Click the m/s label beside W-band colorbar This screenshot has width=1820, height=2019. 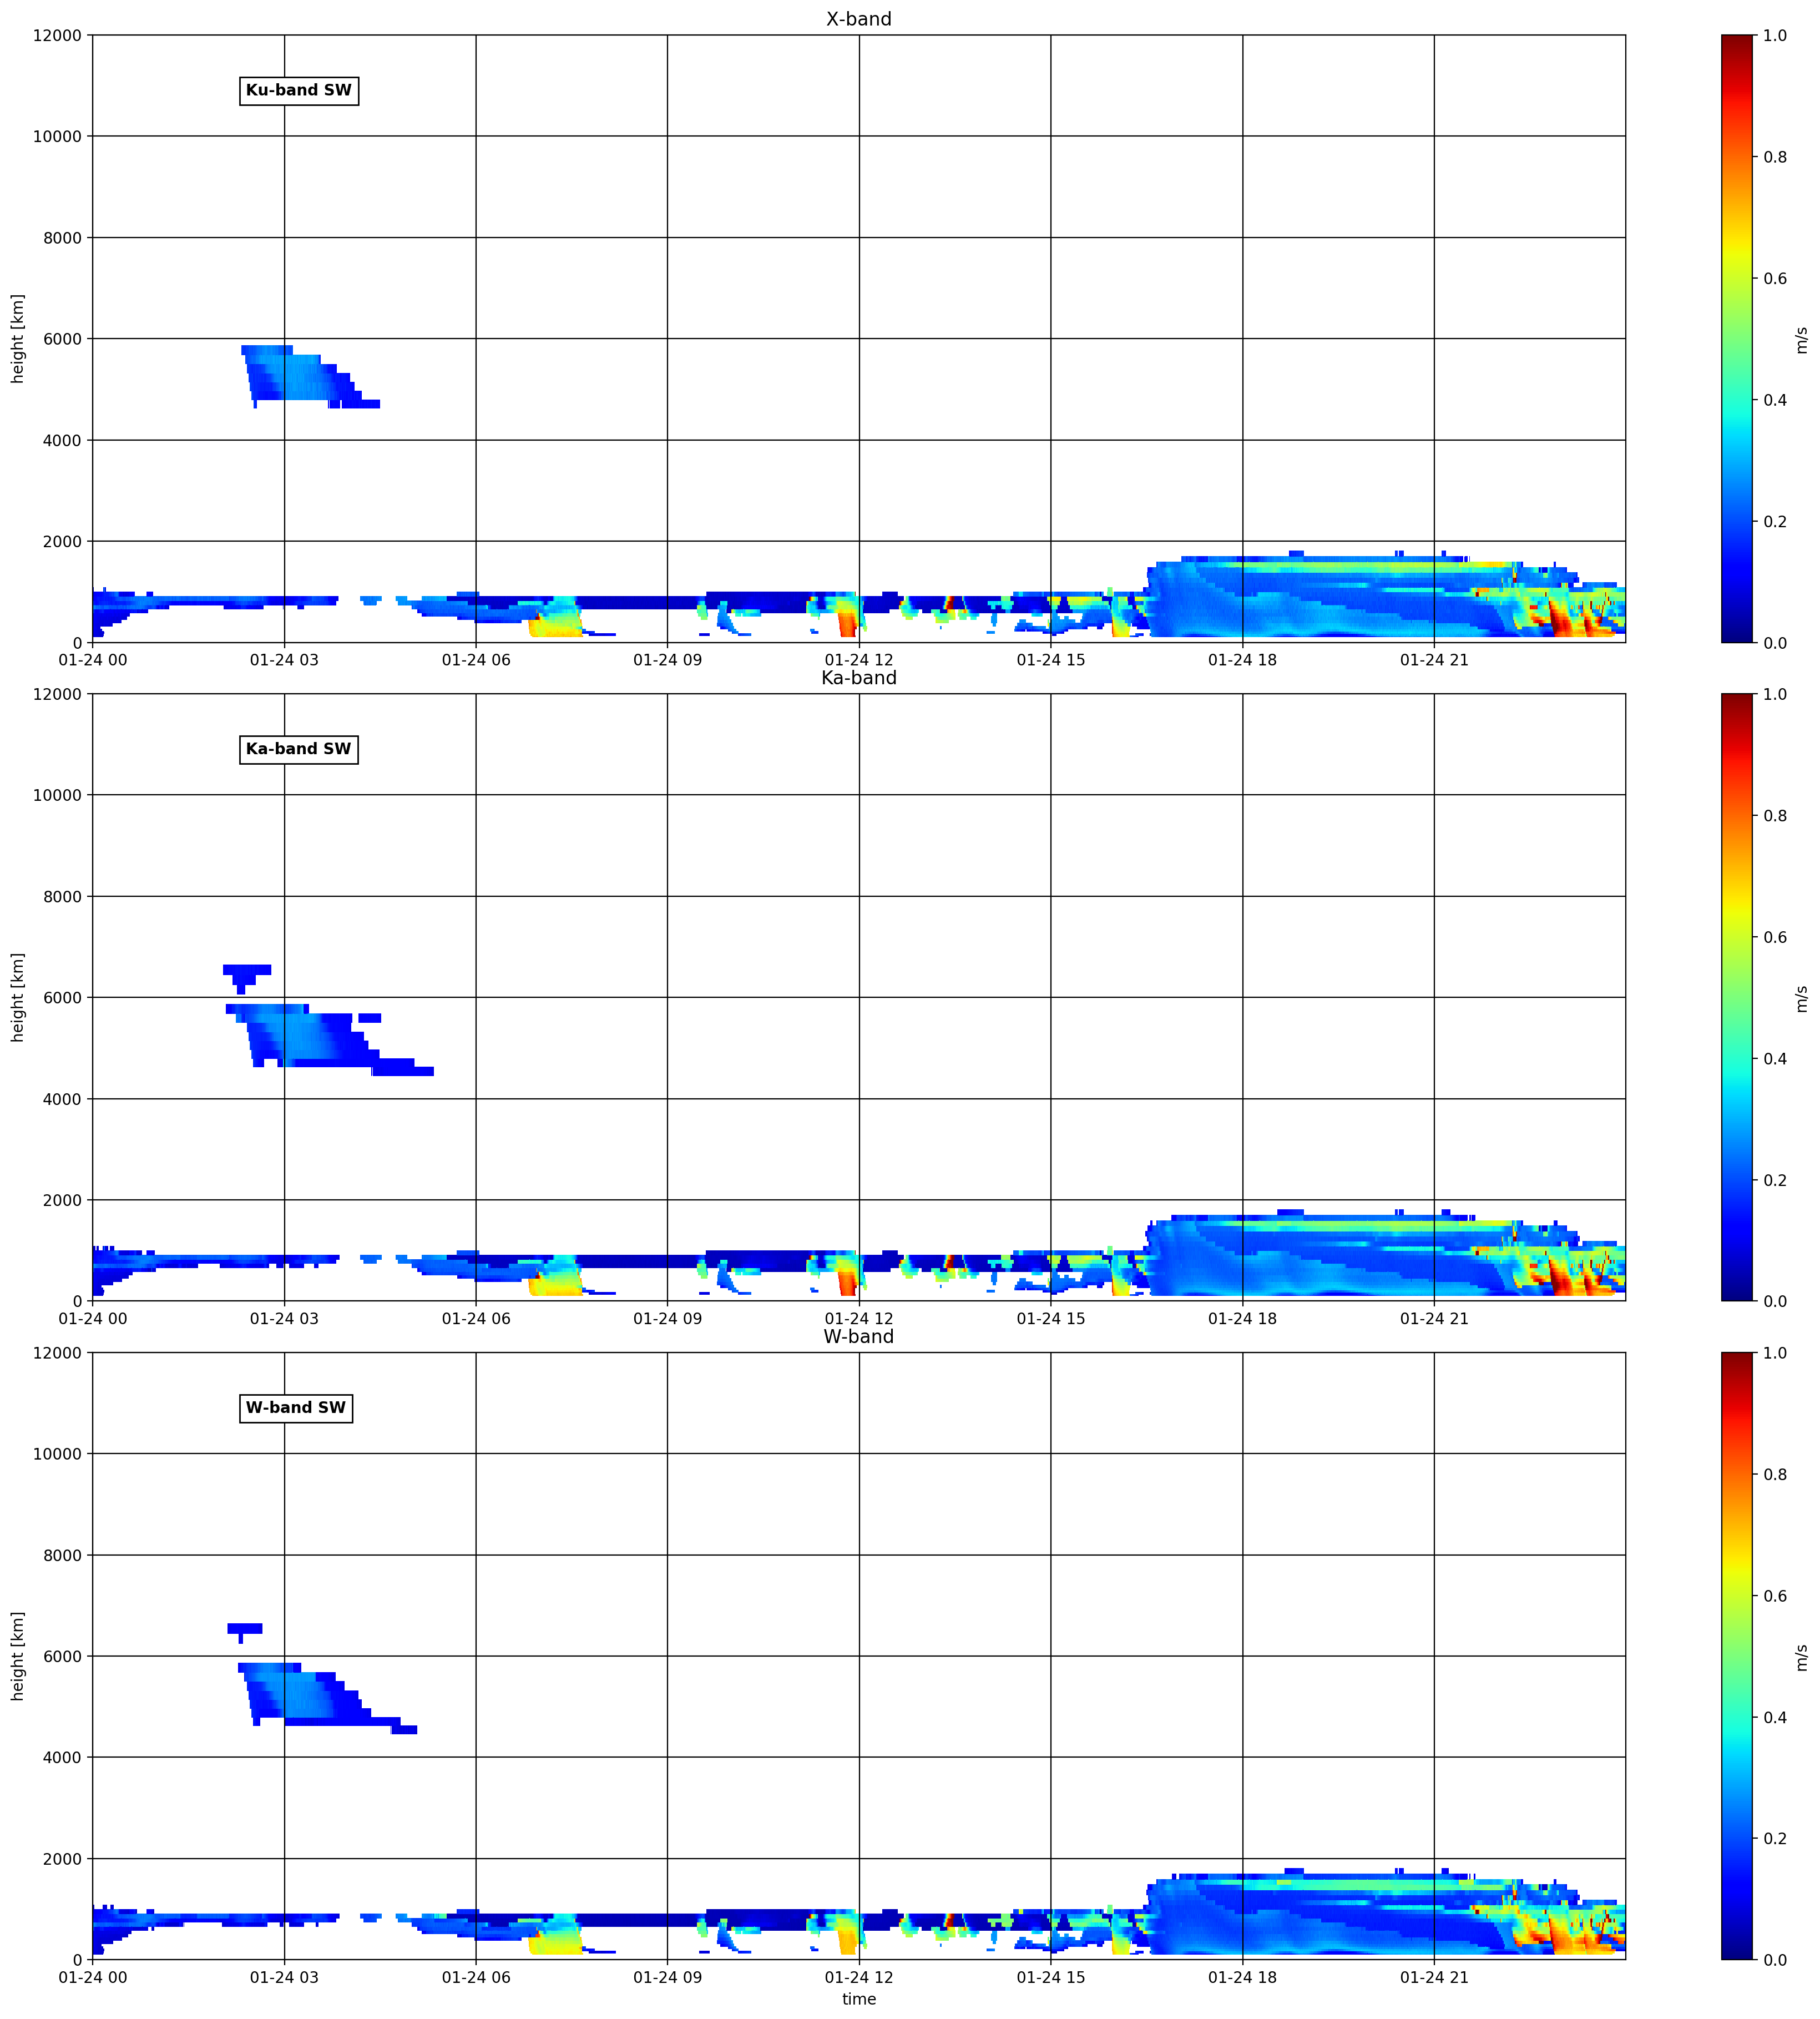(1801, 1657)
